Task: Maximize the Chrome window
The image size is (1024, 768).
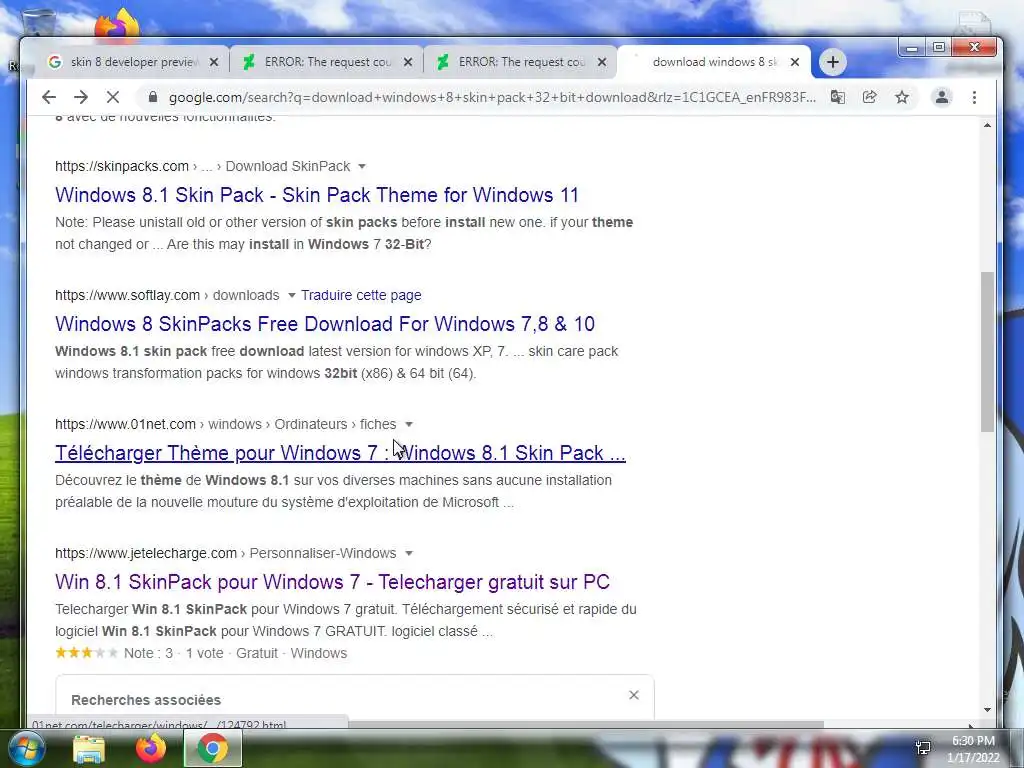Action: [938, 47]
